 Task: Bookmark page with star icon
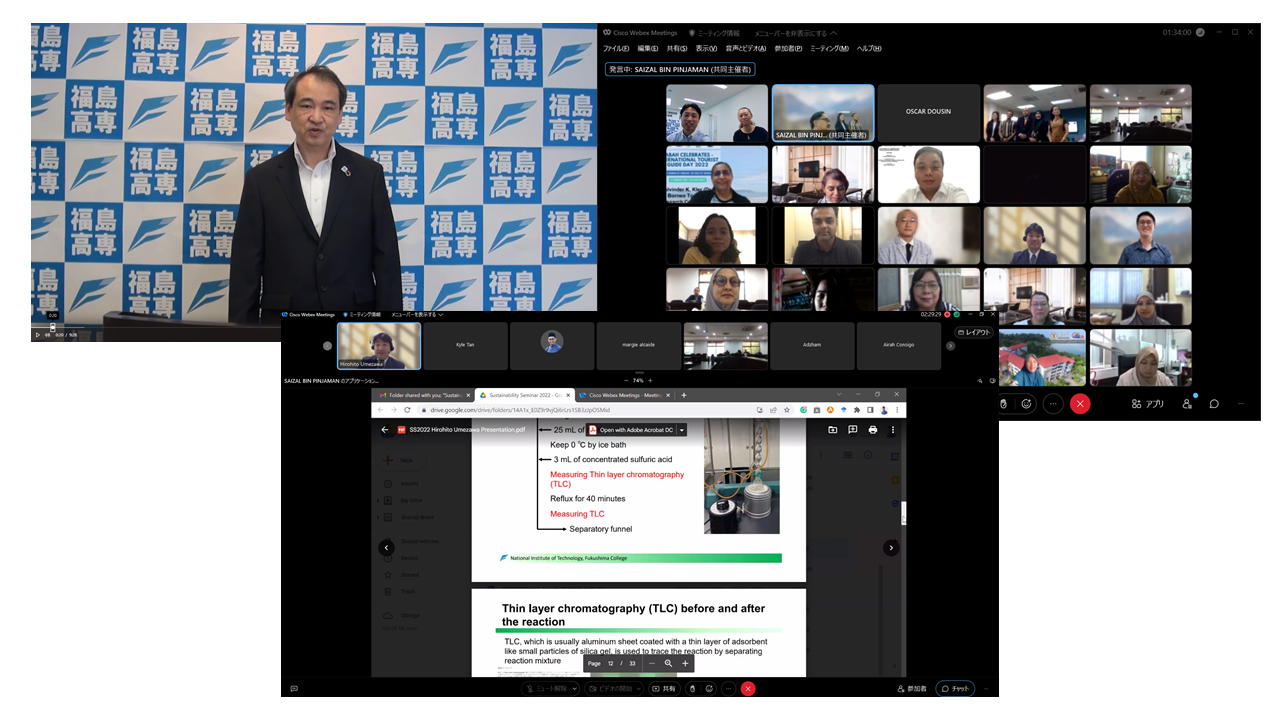coord(787,410)
